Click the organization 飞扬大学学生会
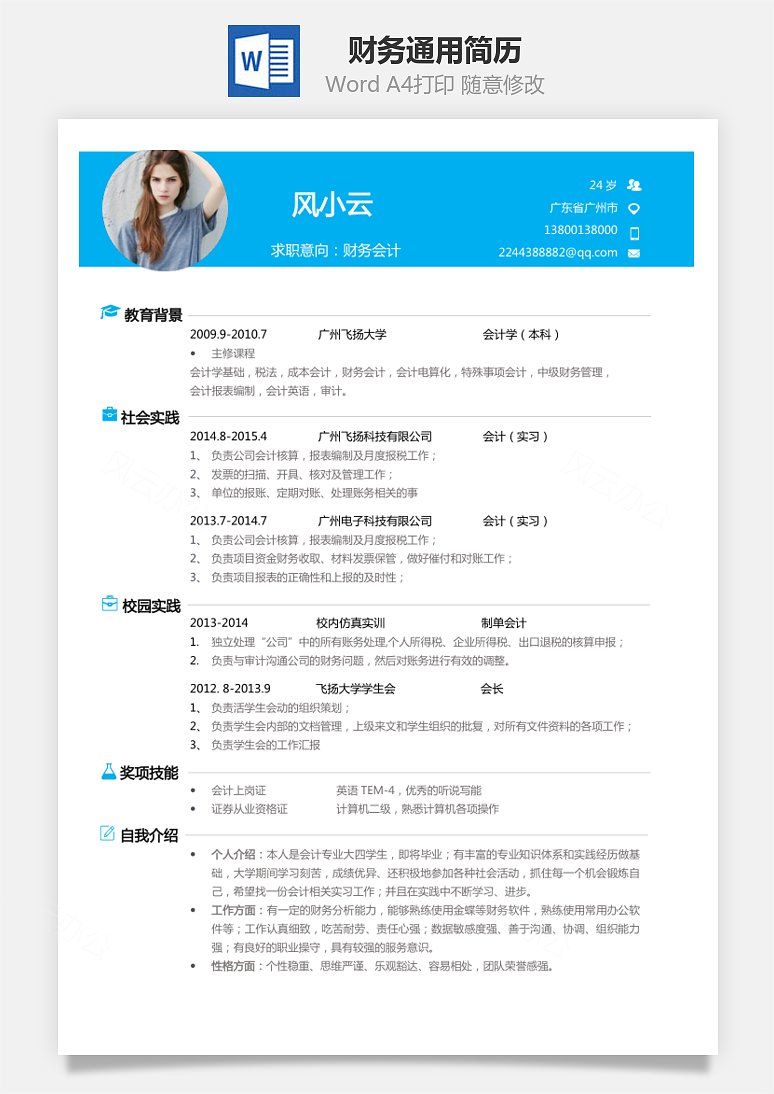 pyautogui.click(x=356, y=689)
